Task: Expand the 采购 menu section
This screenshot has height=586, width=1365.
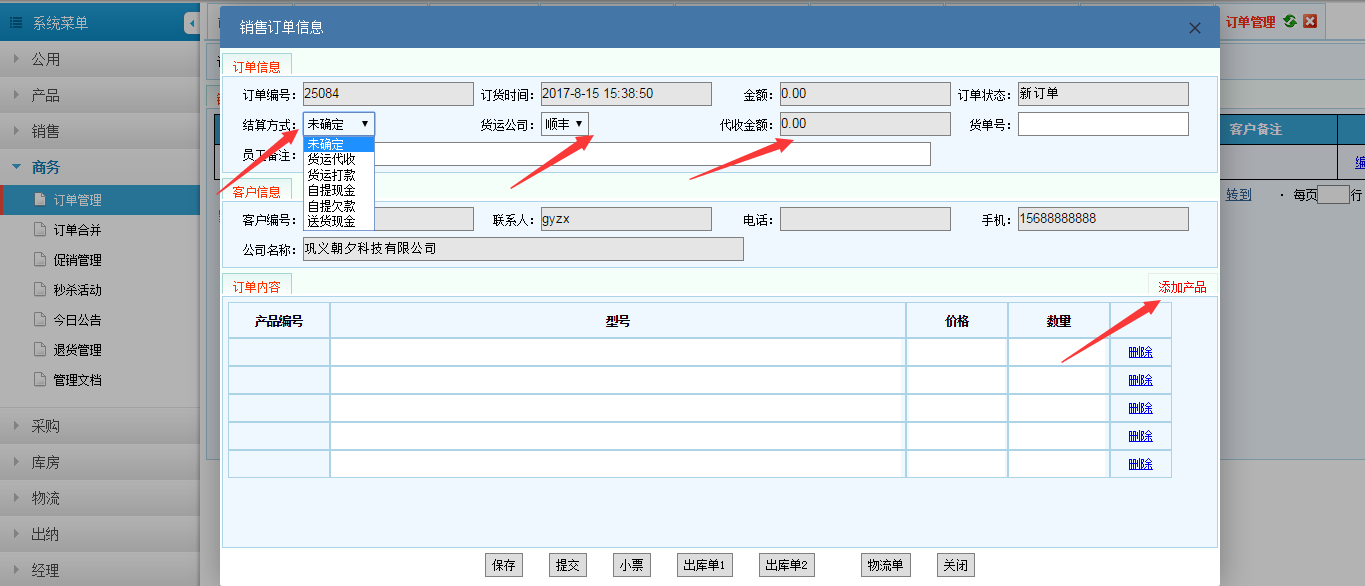Action: pos(100,426)
